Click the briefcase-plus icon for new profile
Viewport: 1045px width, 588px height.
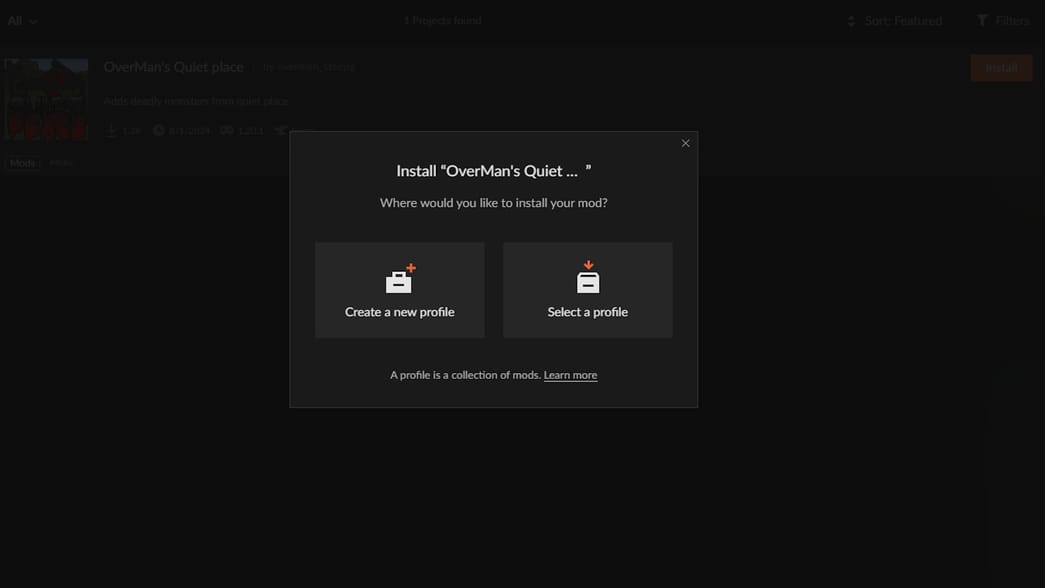click(400, 279)
